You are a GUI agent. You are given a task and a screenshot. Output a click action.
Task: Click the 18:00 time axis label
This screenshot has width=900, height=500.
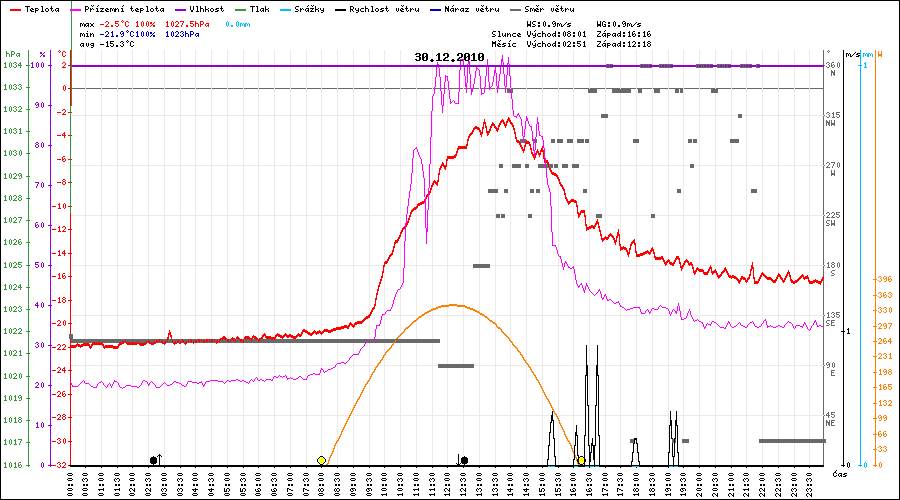[x=637, y=484]
